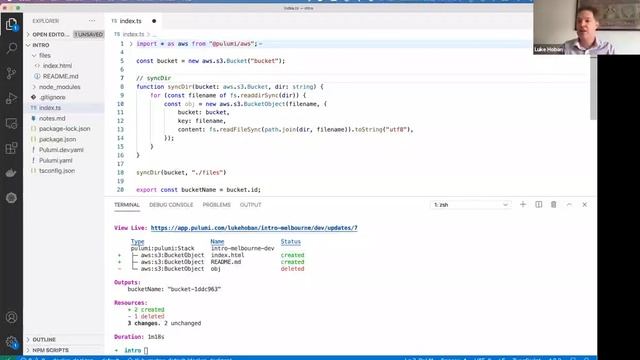Click the 'Duration: 1m18s' line
Image resolution: width=640 pixels, height=360 pixels.
click(139, 337)
